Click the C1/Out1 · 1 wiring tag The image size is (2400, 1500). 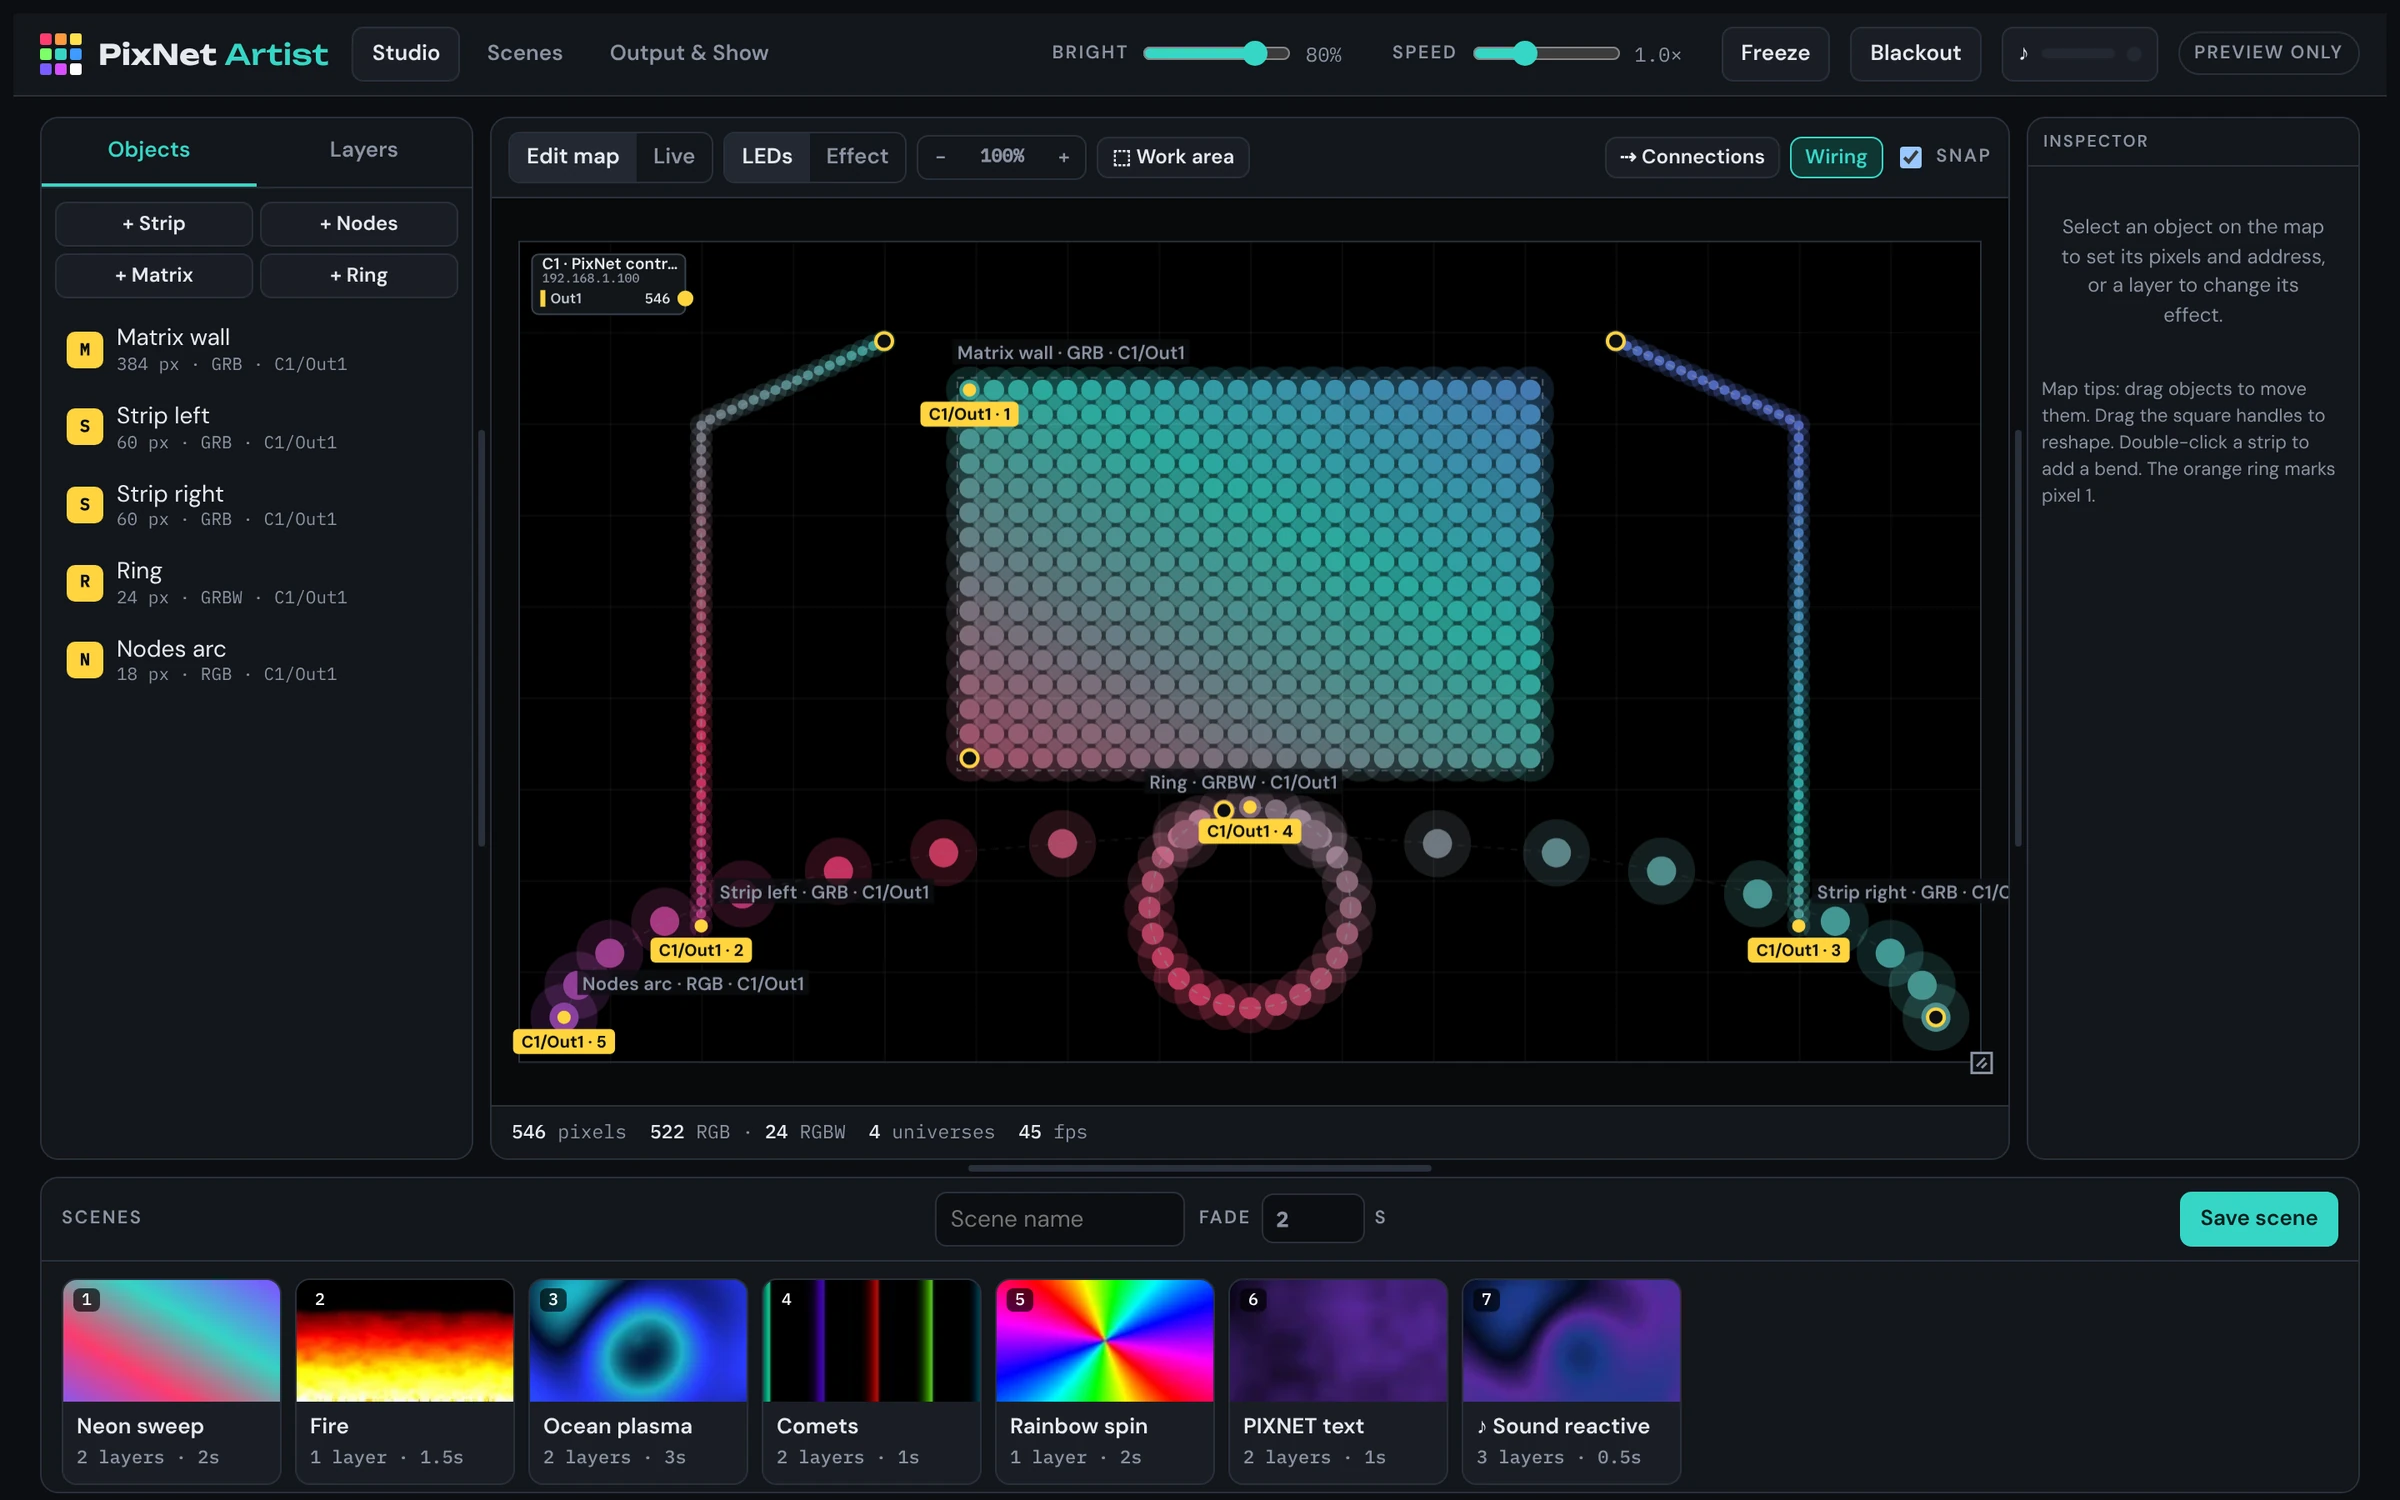(969, 414)
